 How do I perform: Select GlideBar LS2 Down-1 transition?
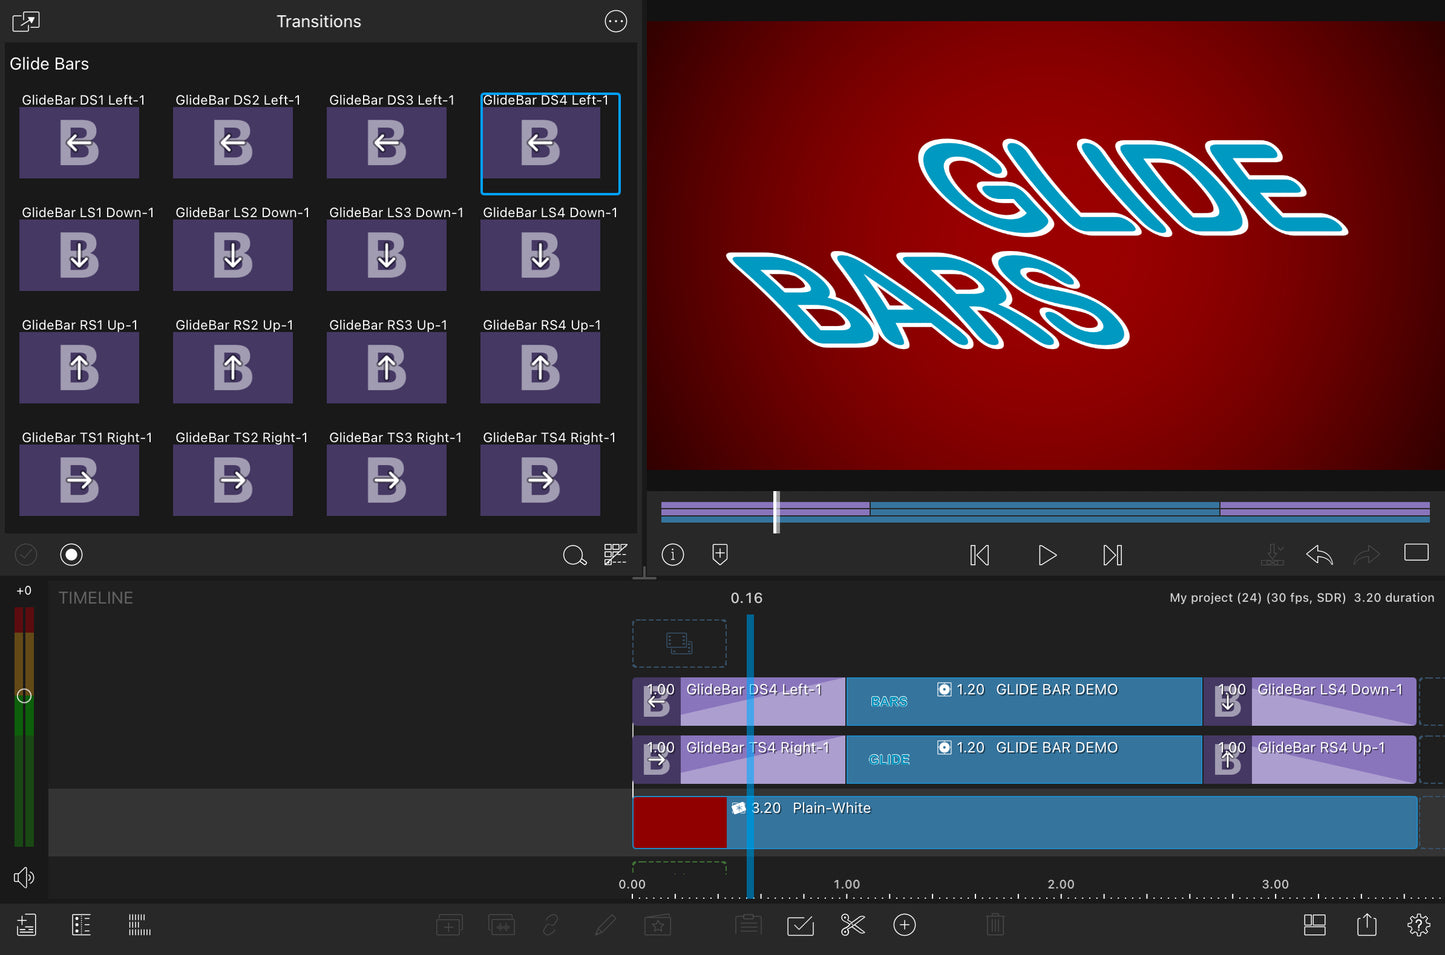coord(233,255)
